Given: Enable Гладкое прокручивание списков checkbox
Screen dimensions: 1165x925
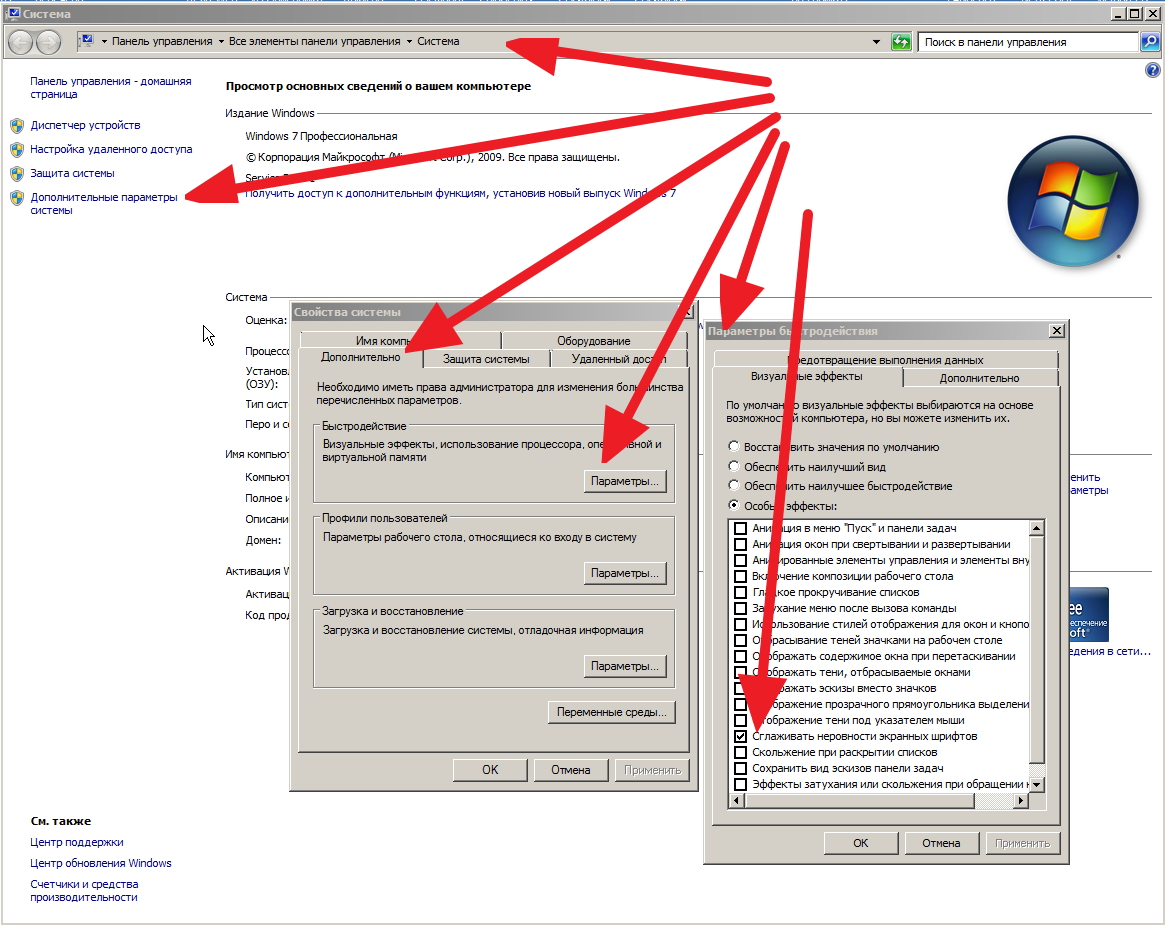Looking at the screenshot, I should (740, 592).
